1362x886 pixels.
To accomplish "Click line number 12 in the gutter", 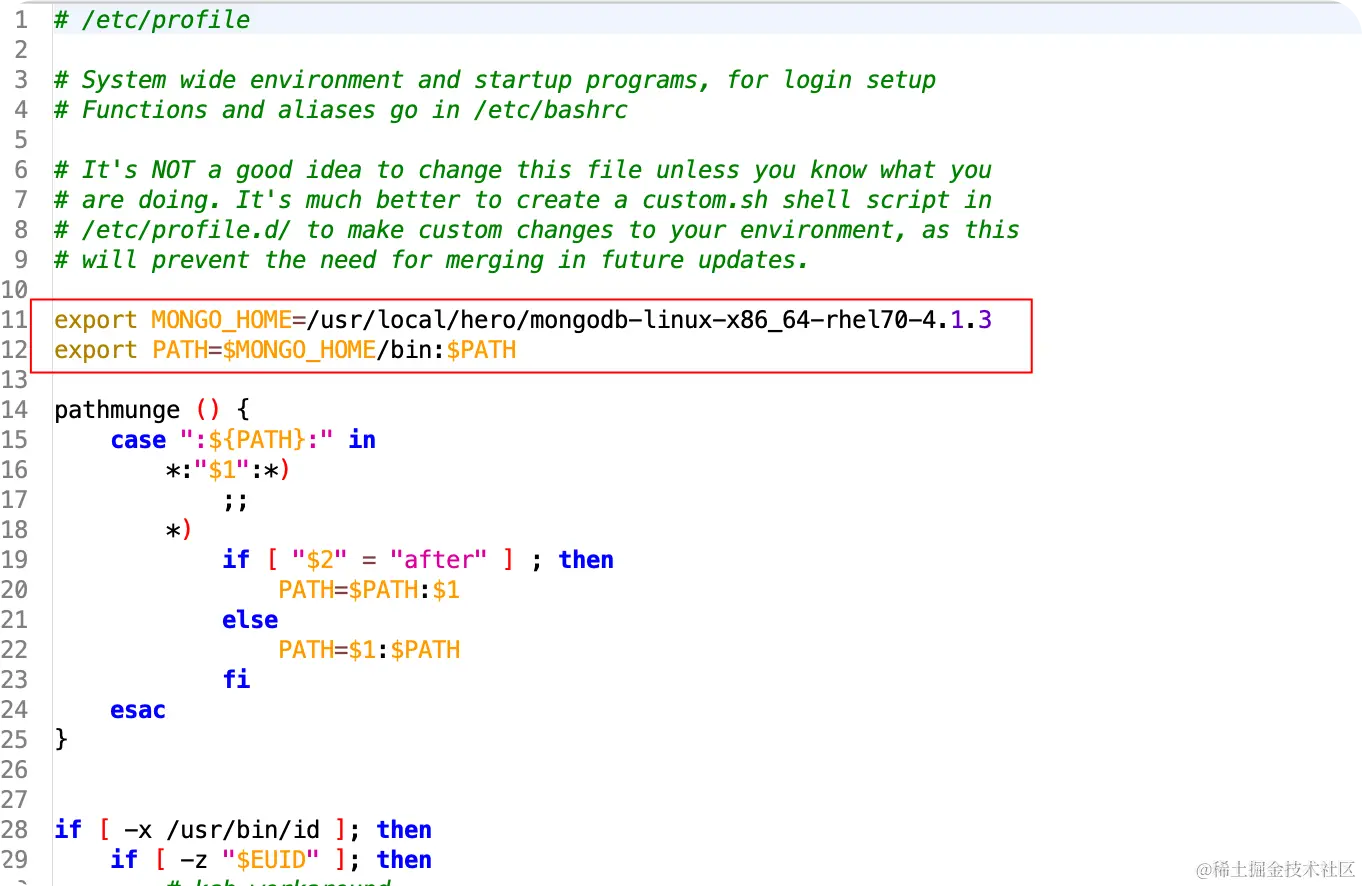I will coord(15,350).
